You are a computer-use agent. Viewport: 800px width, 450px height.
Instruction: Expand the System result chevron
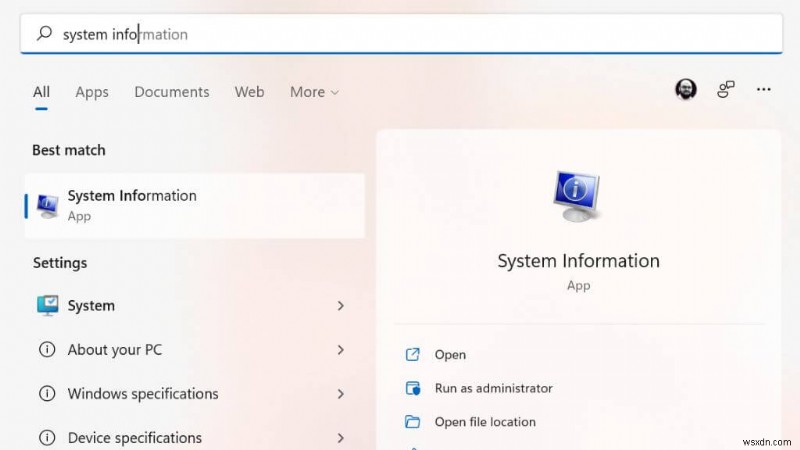340,305
